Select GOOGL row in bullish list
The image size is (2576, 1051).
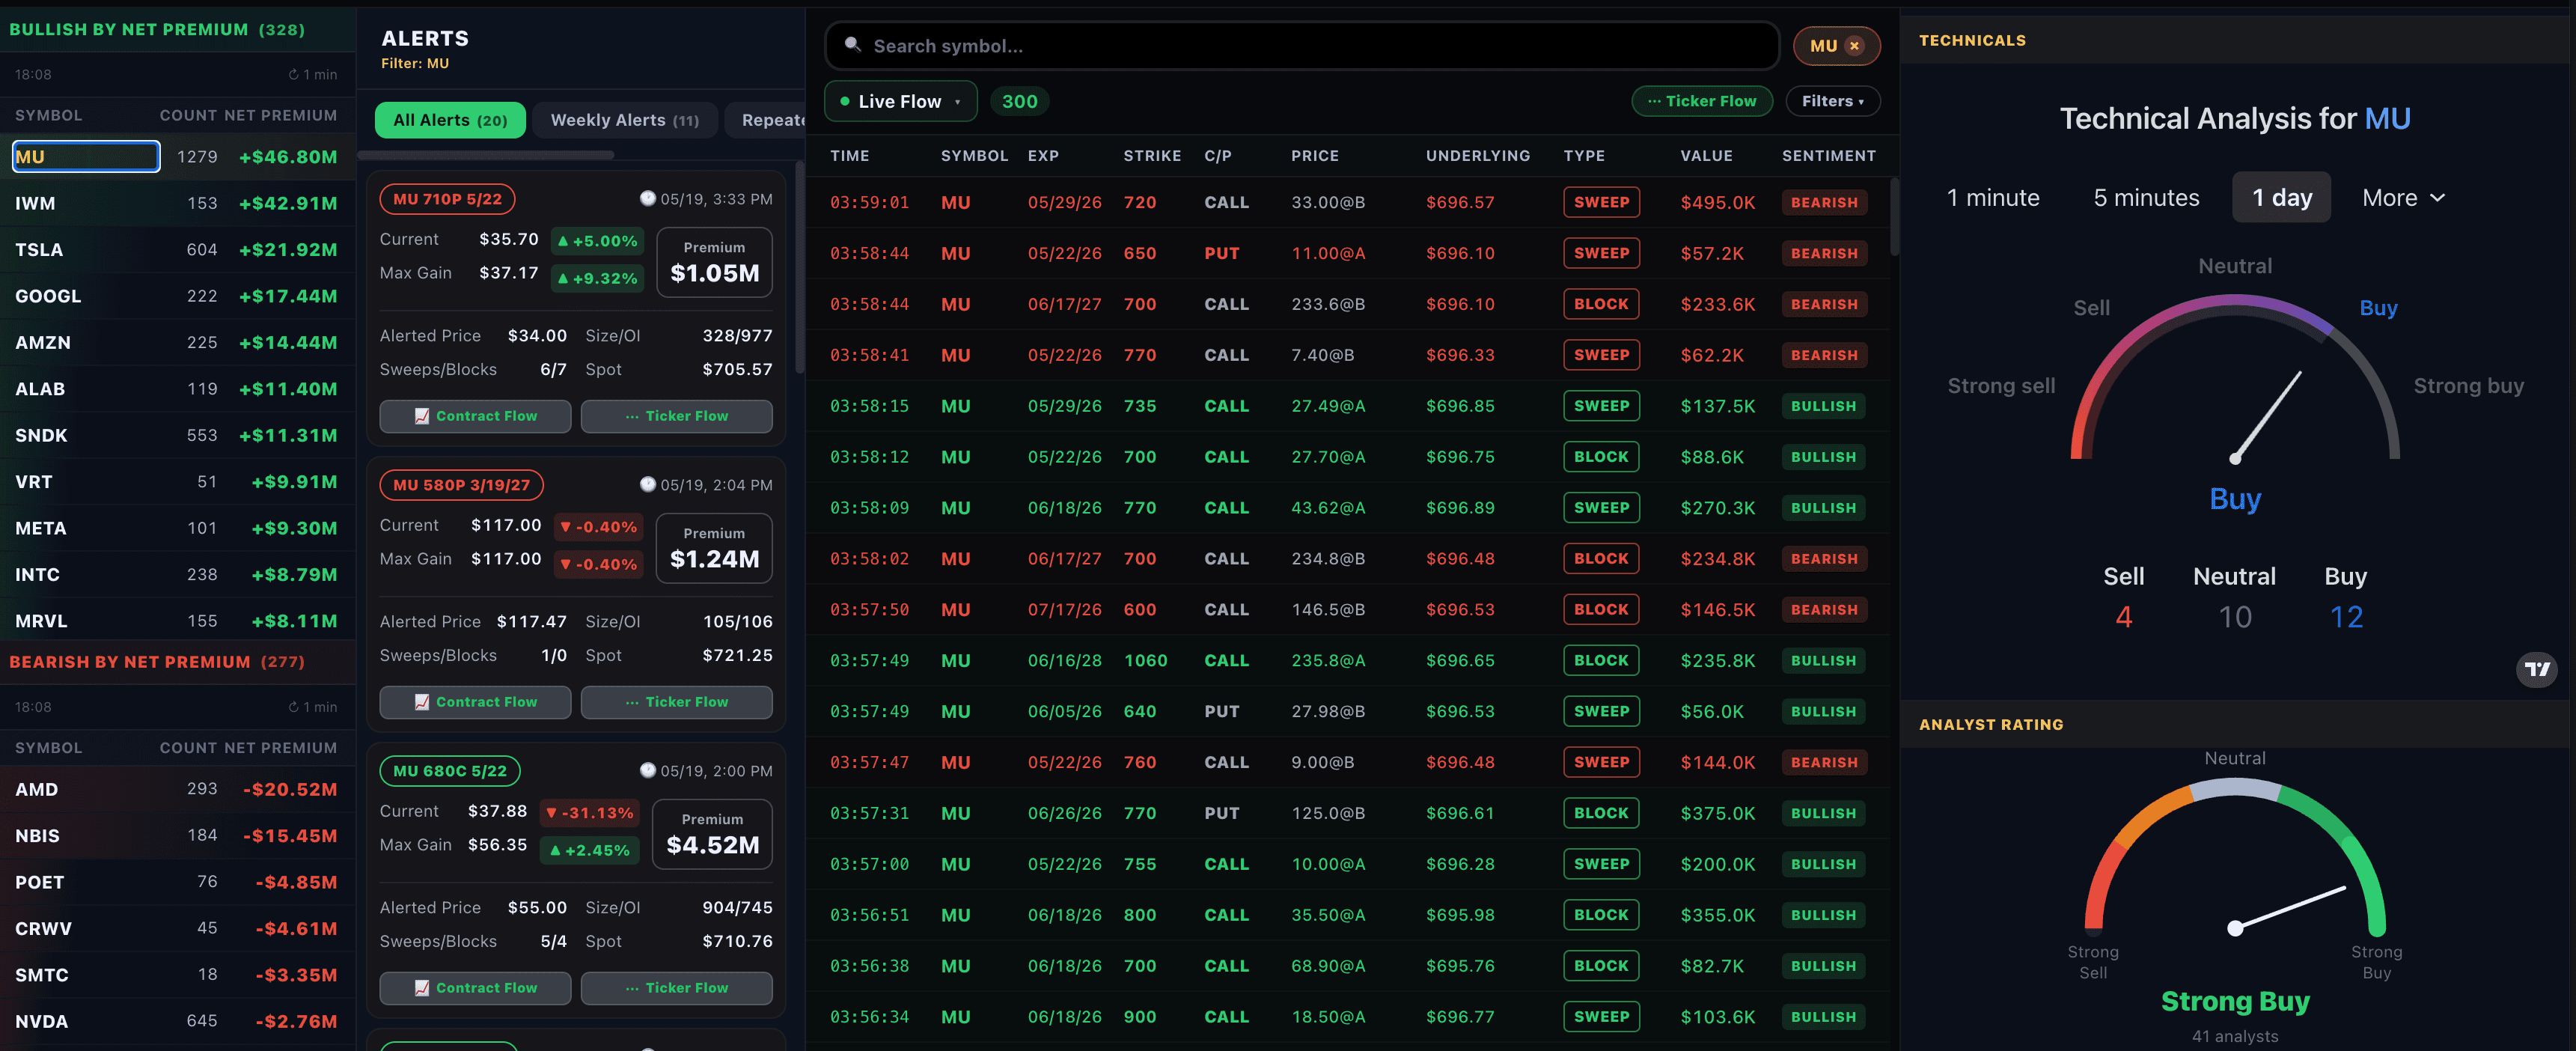(177, 296)
